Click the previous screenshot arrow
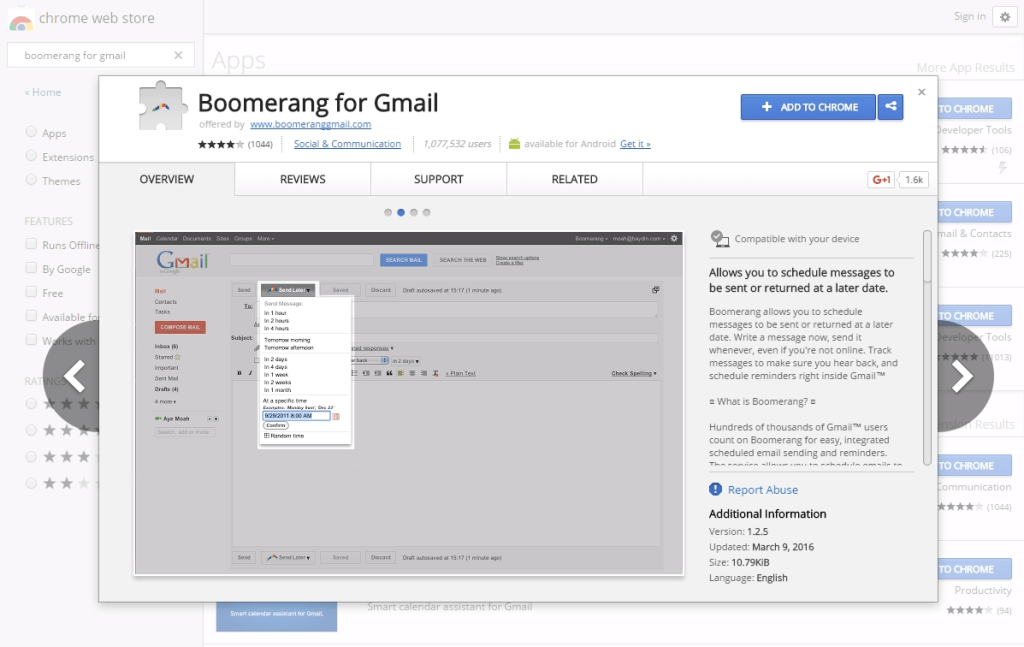 pos(72,375)
